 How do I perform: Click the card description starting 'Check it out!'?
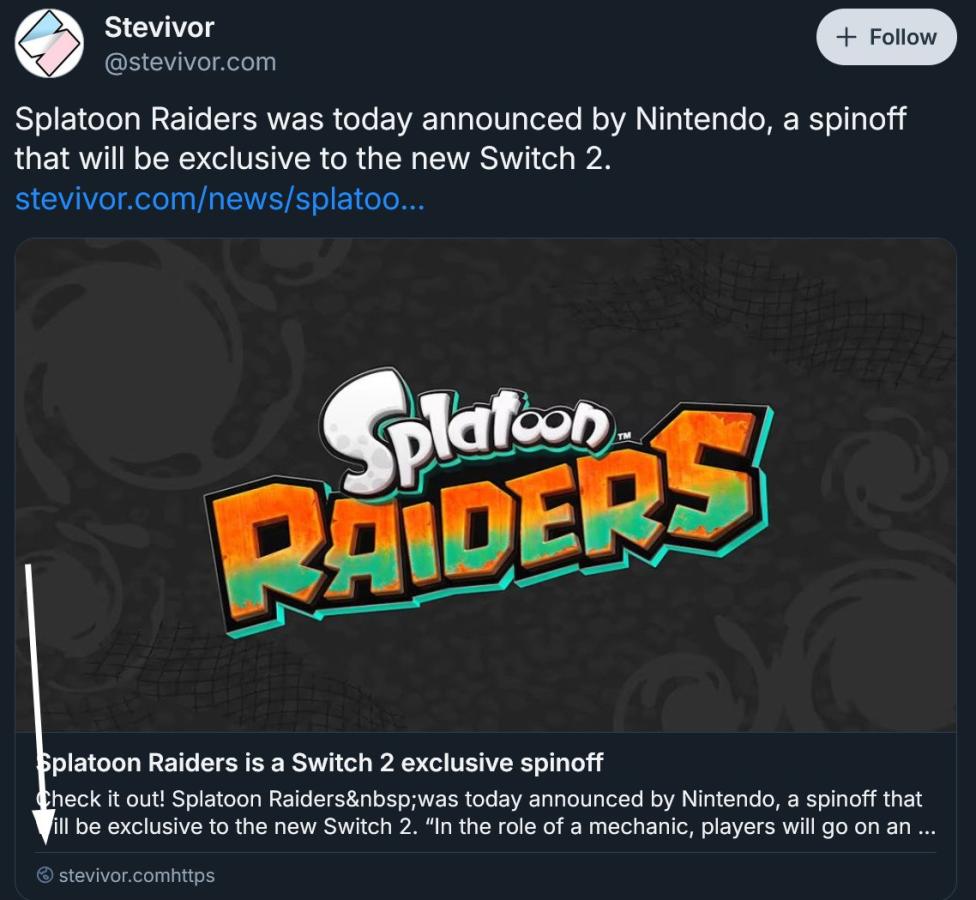480,799
